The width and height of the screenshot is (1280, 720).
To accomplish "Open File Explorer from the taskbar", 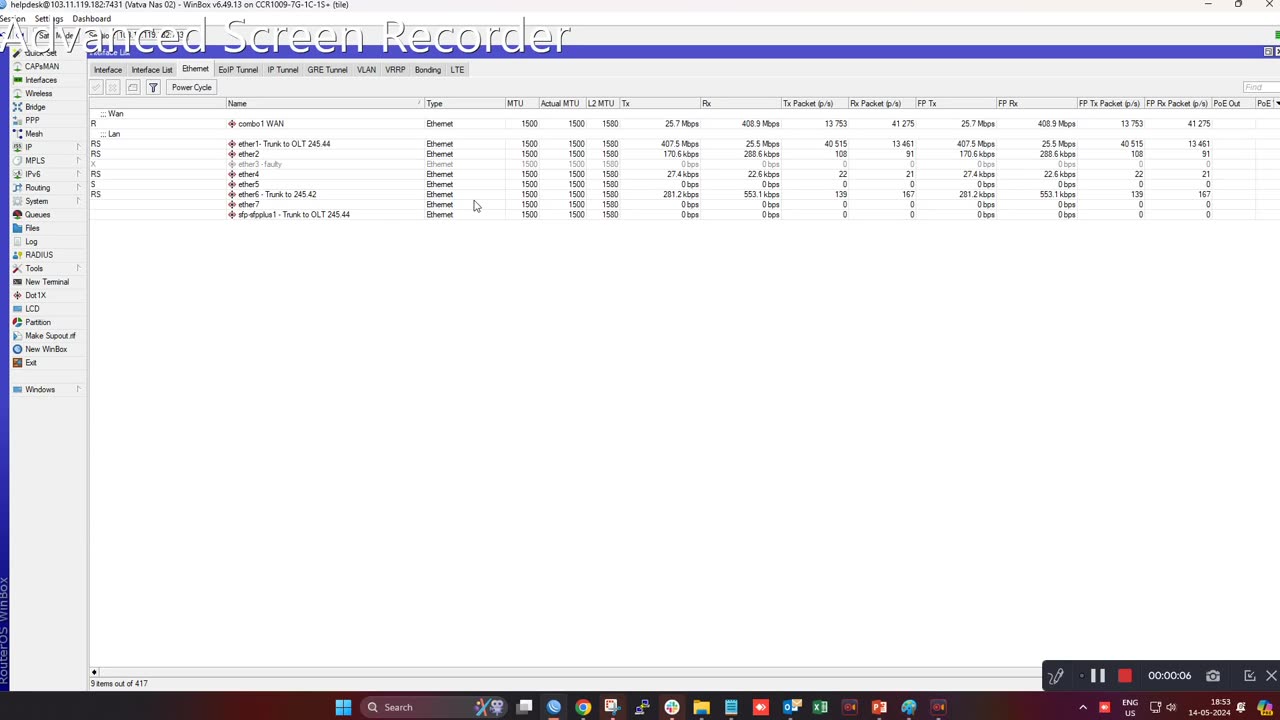I will (x=702, y=707).
